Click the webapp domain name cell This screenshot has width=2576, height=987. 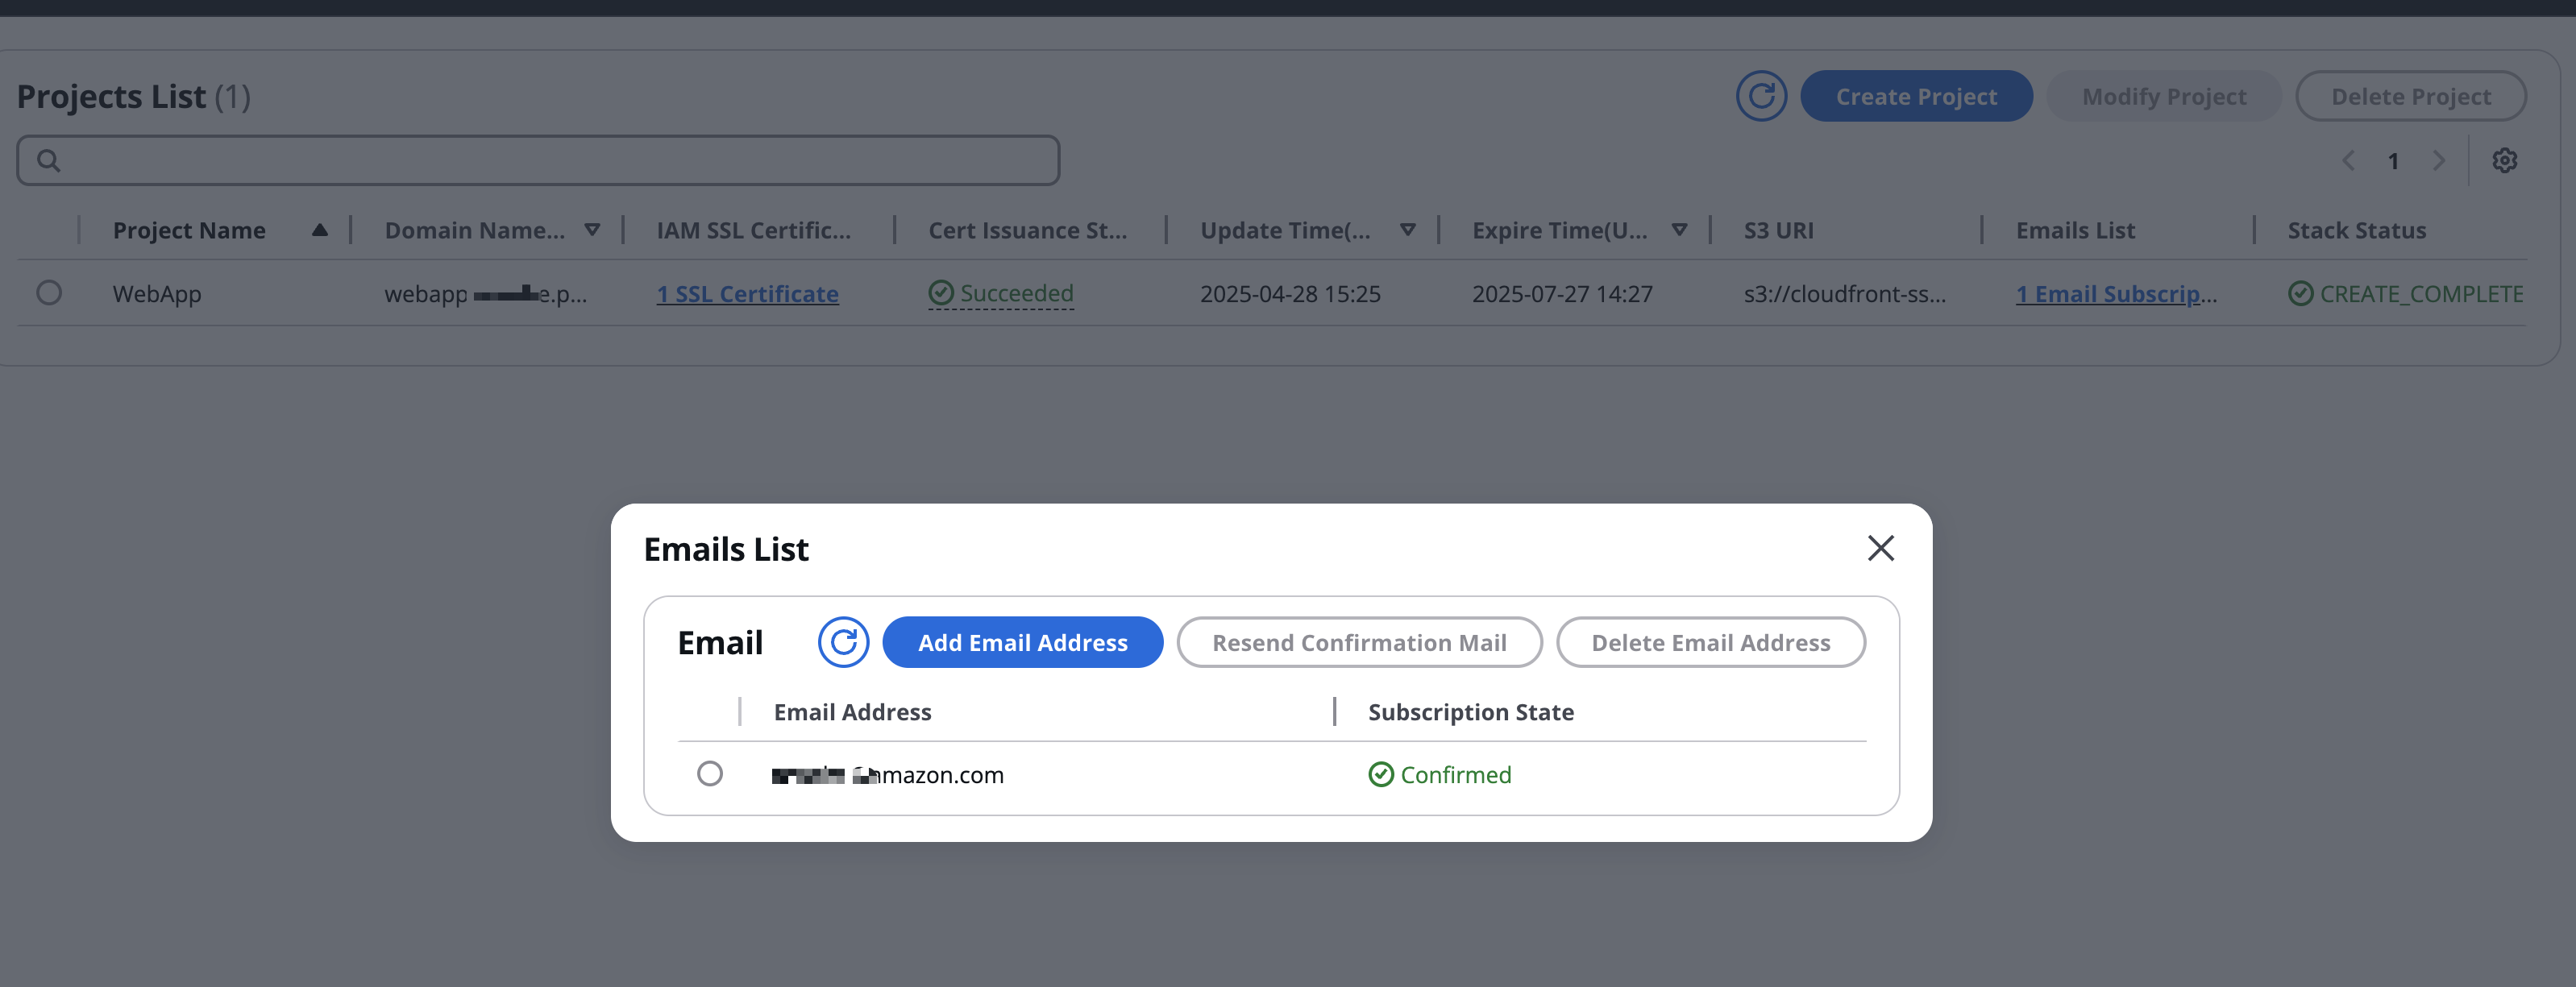[485, 294]
